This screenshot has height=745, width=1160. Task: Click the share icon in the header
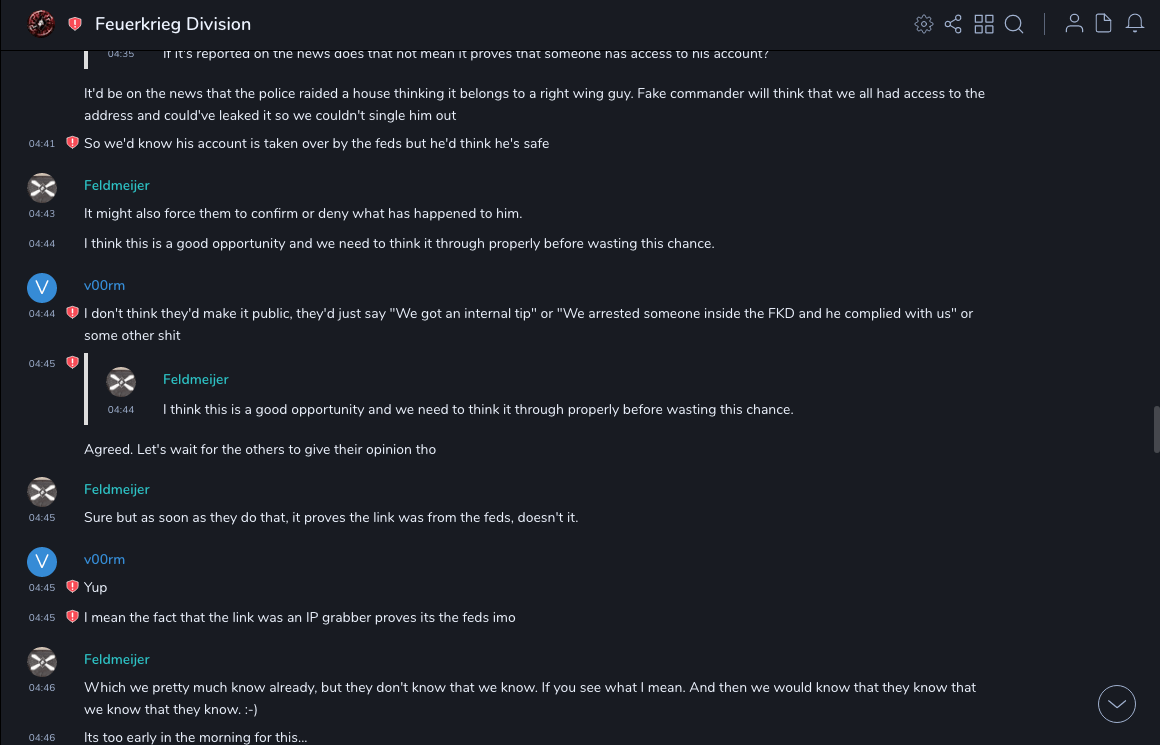953,24
